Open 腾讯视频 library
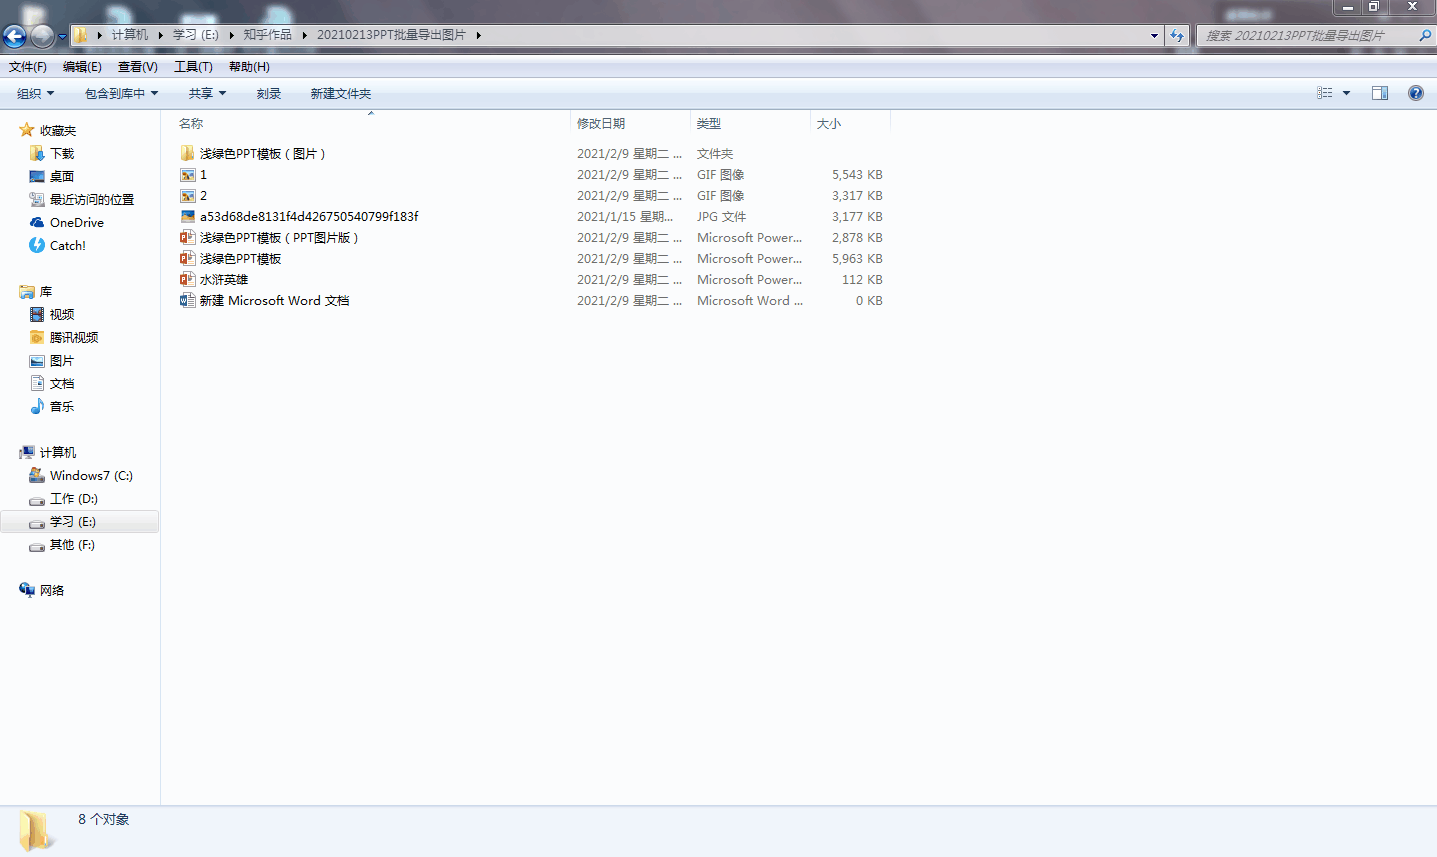Screen dimensions: 1437x857 [74, 338]
